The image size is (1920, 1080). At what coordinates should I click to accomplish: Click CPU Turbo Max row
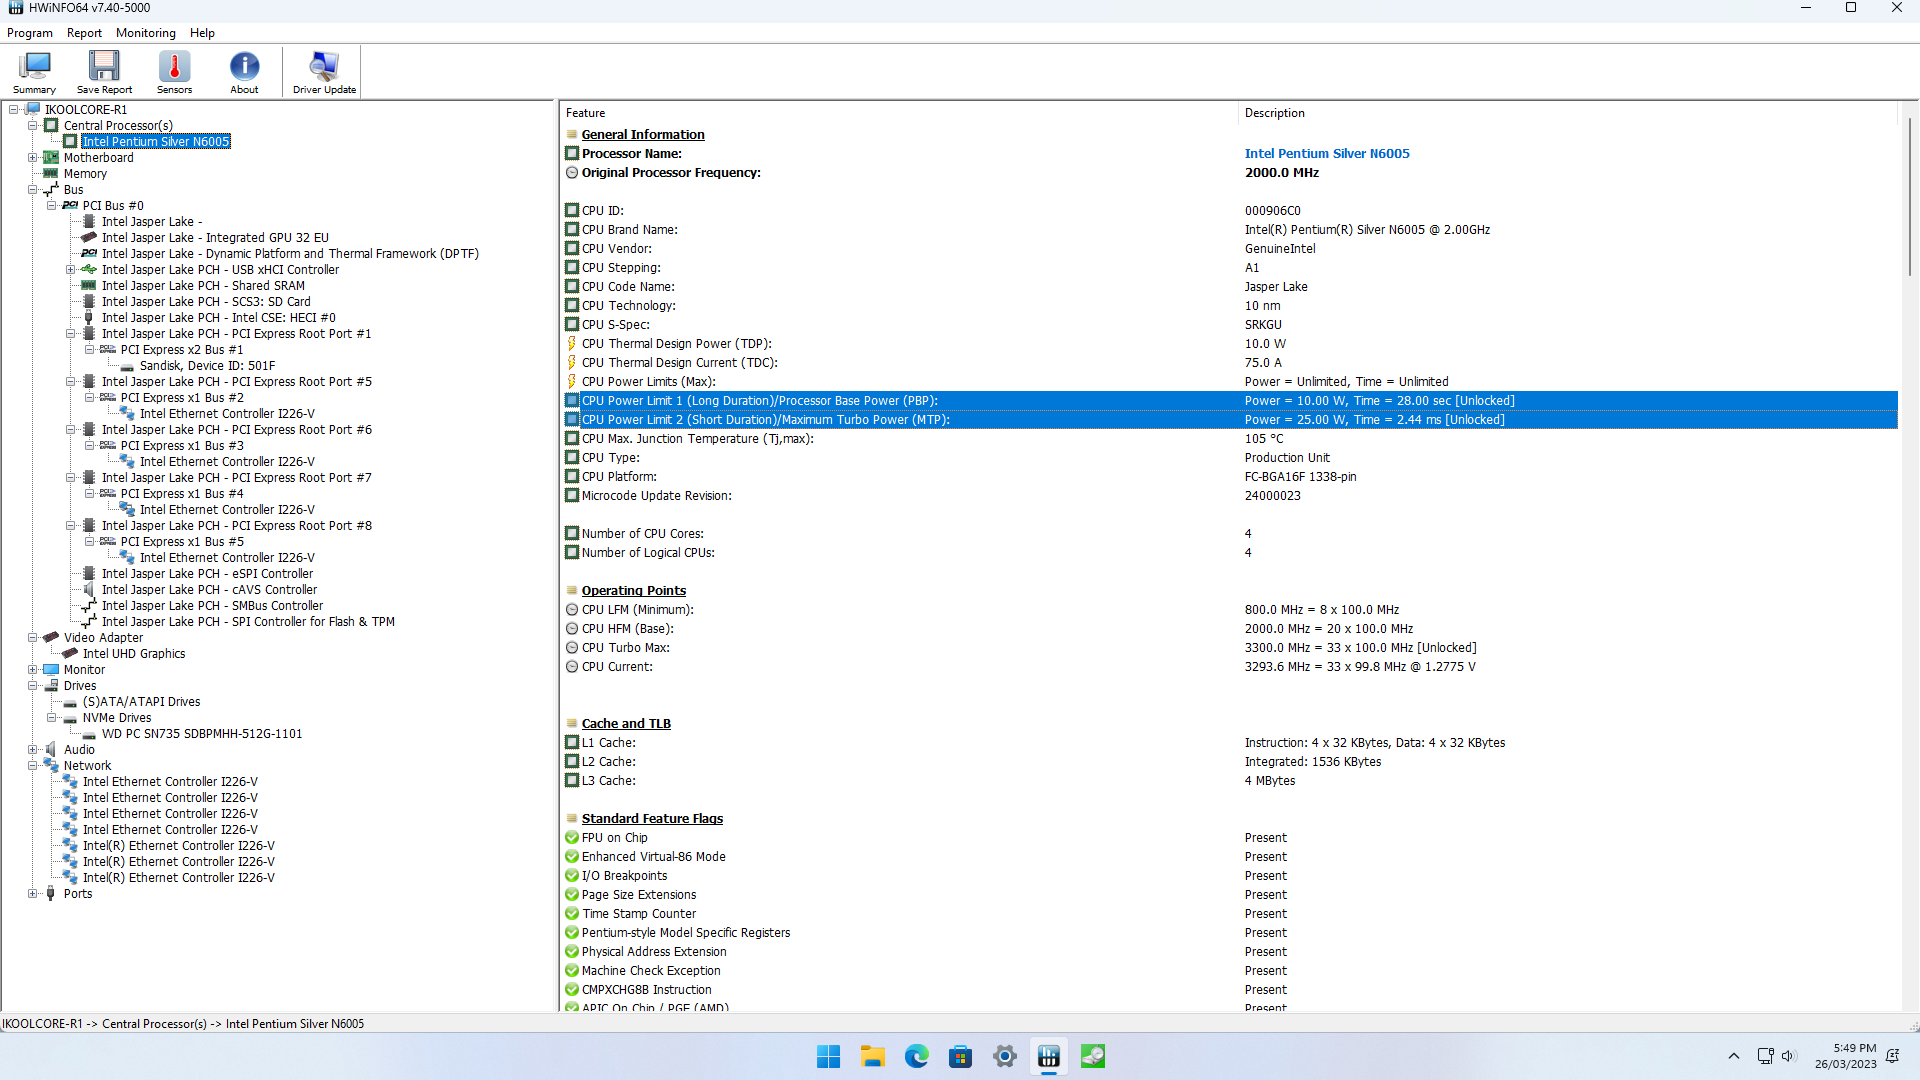click(x=1230, y=648)
